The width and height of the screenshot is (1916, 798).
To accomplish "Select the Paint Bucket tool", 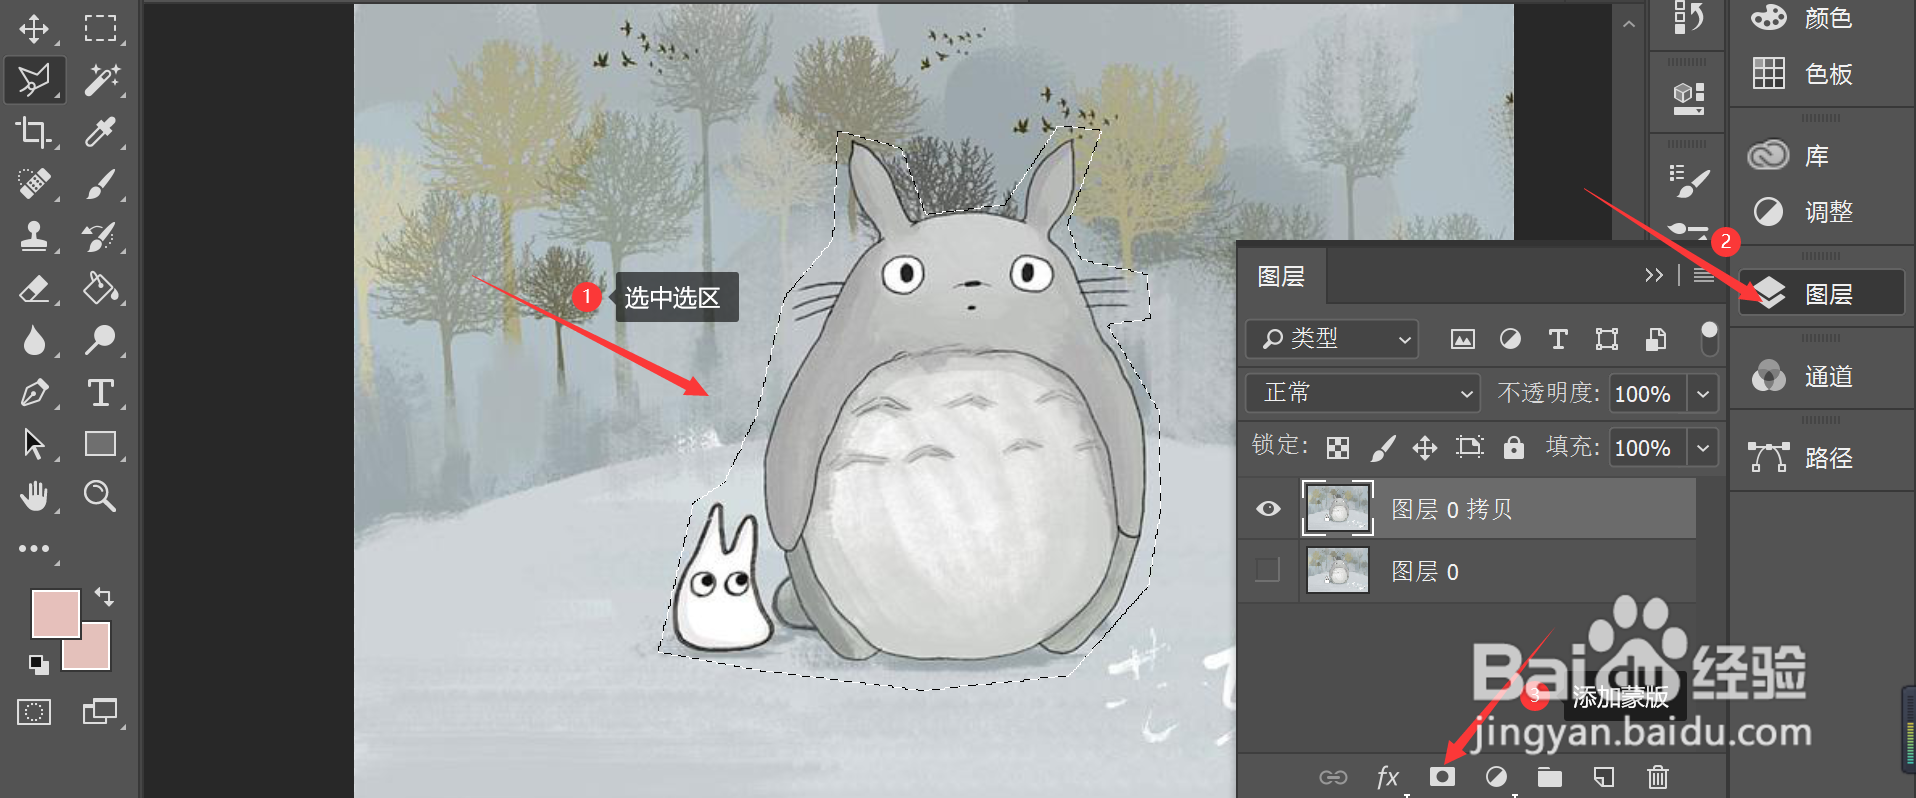I will (100, 289).
